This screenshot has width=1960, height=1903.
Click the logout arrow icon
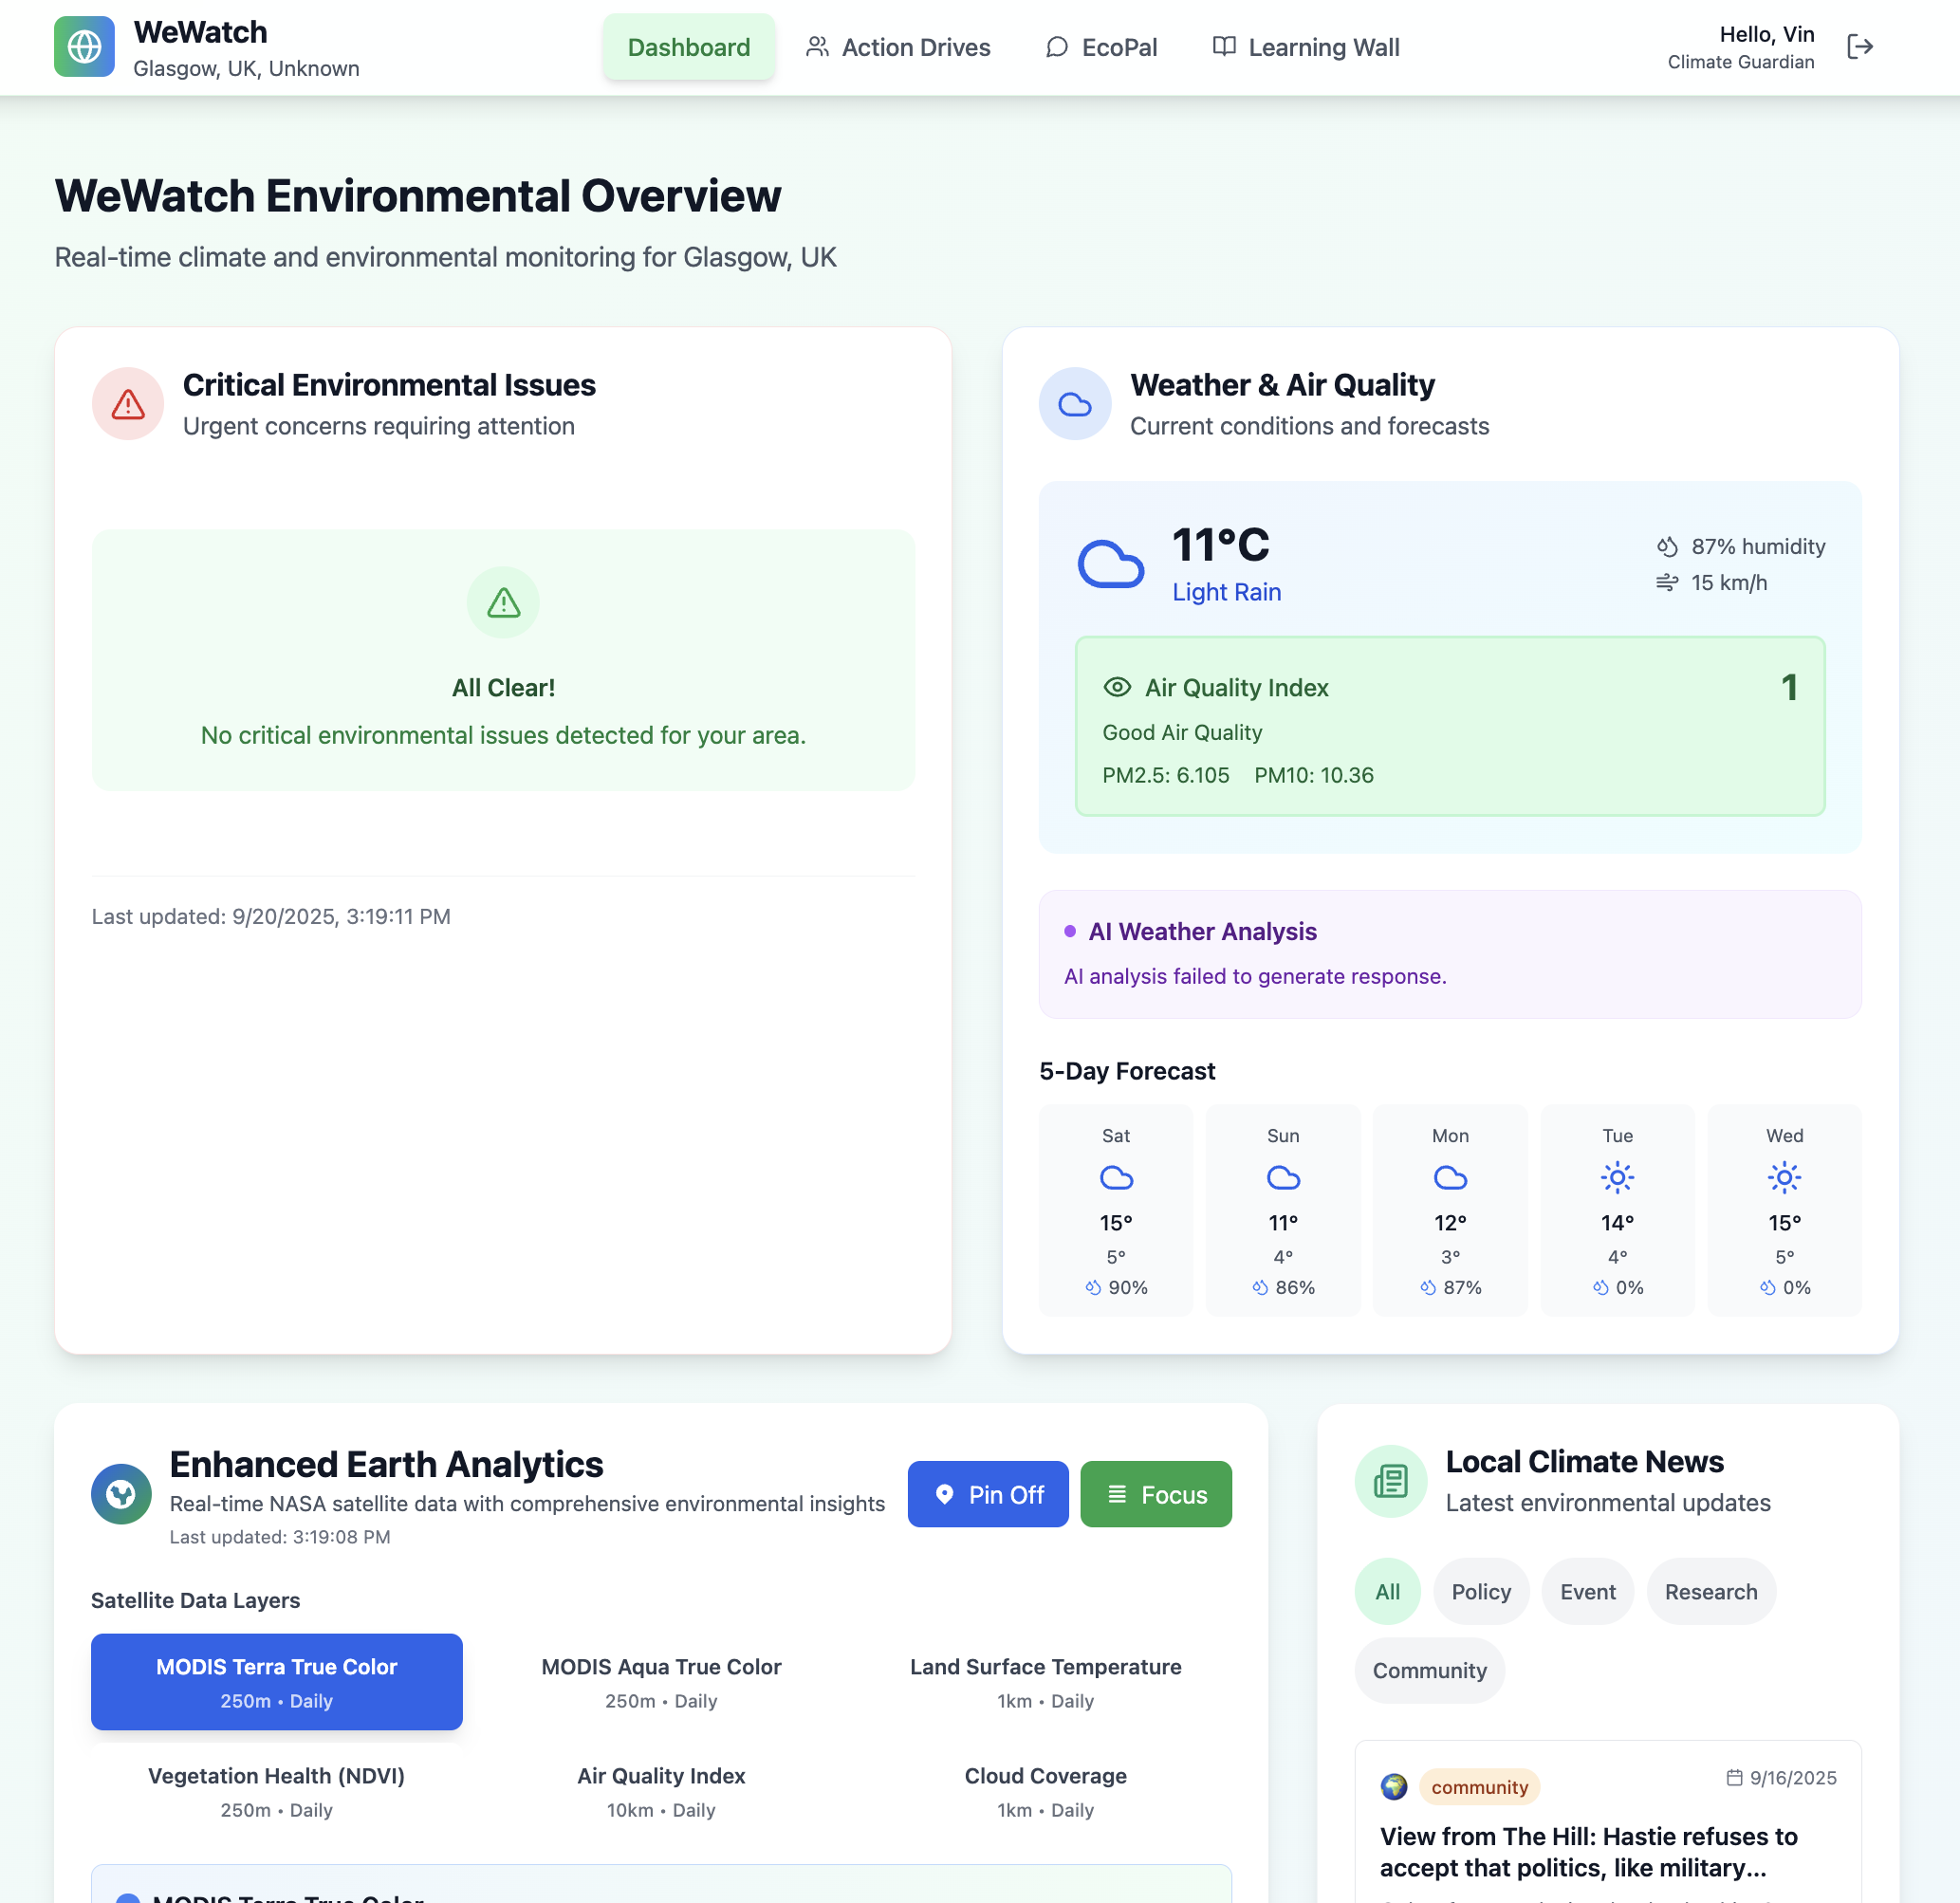coord(1859,47)
